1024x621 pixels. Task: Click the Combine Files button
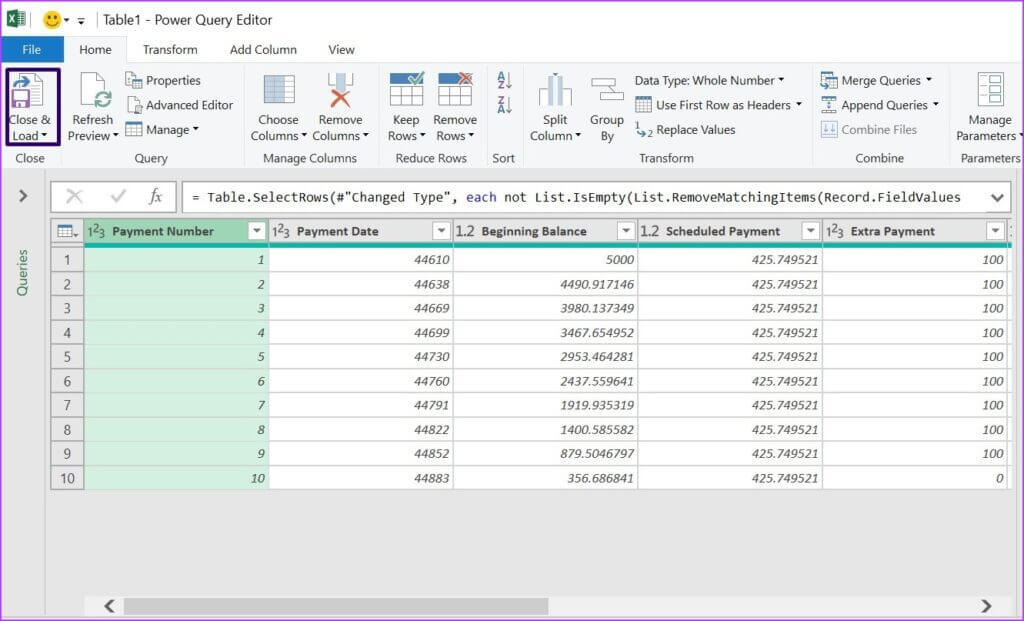(869, 129)
